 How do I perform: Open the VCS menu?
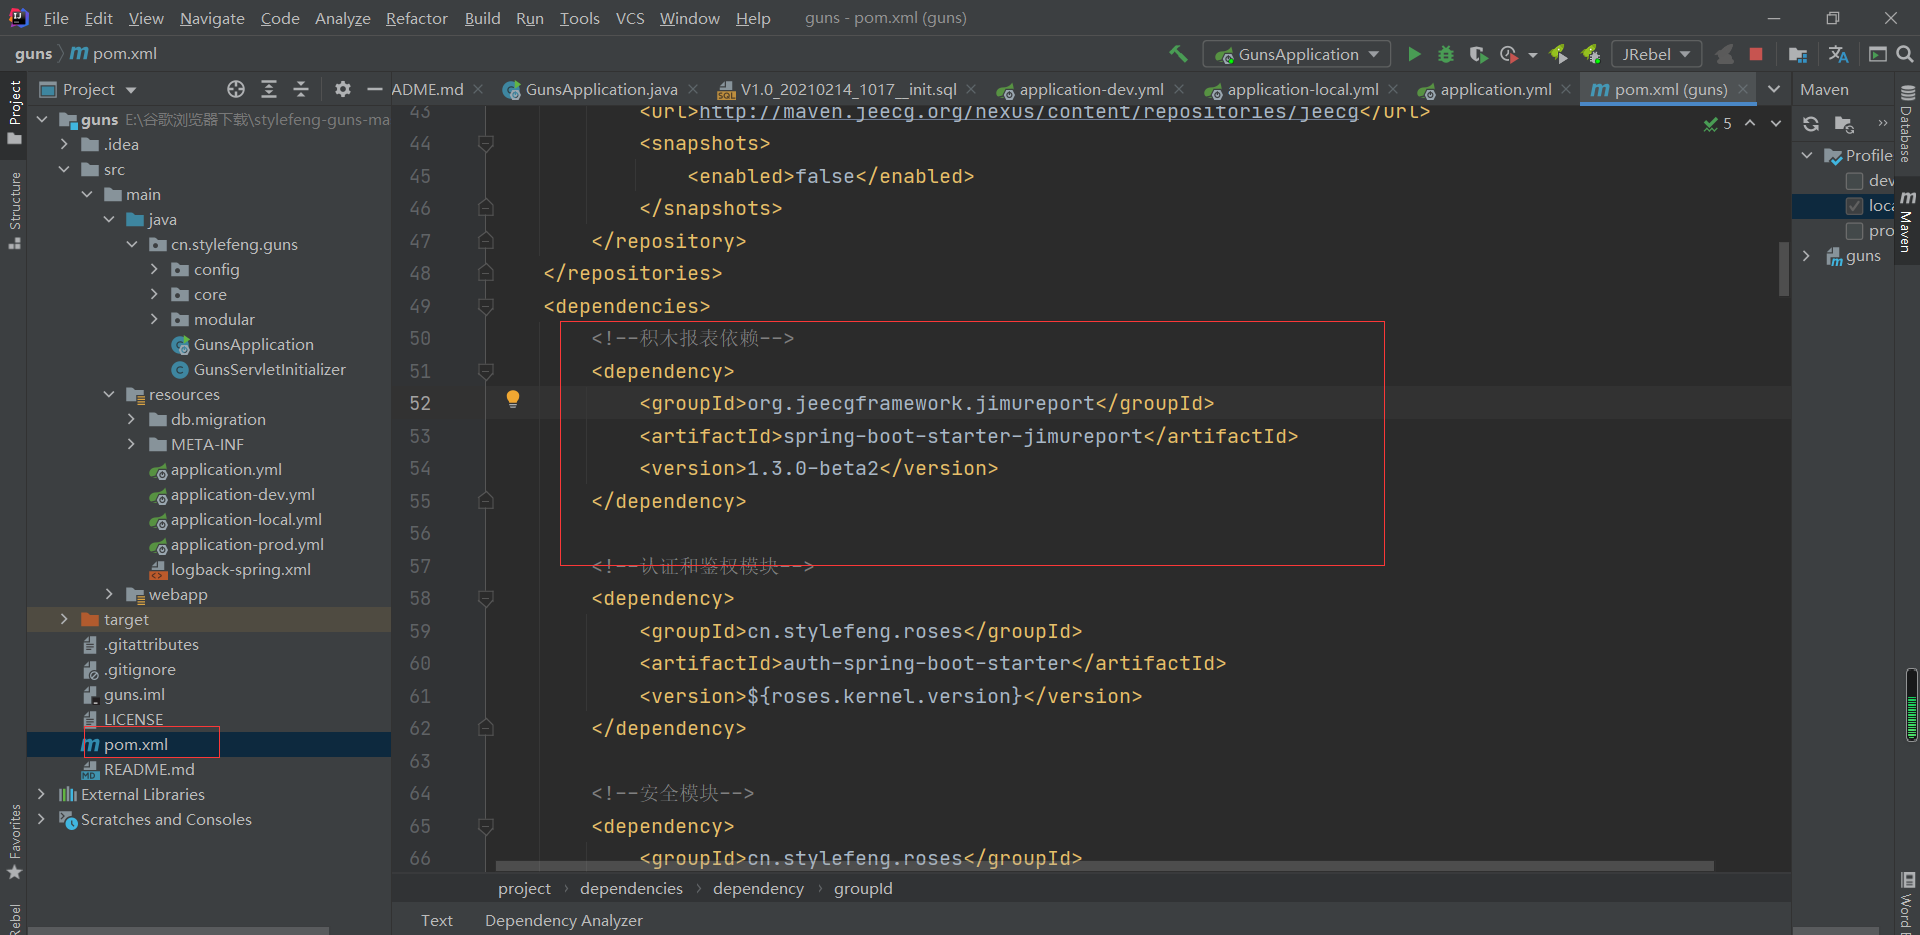coord(630,18)
